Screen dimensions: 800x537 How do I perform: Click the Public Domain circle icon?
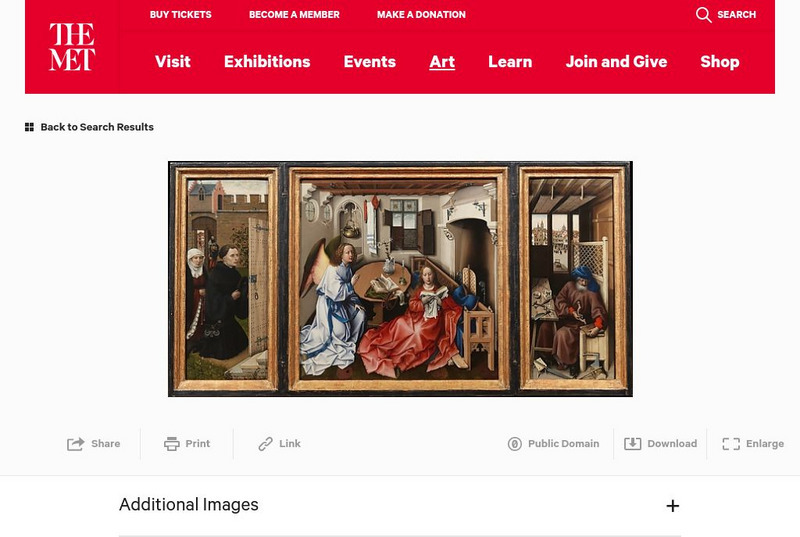click(x=514, y=444)
